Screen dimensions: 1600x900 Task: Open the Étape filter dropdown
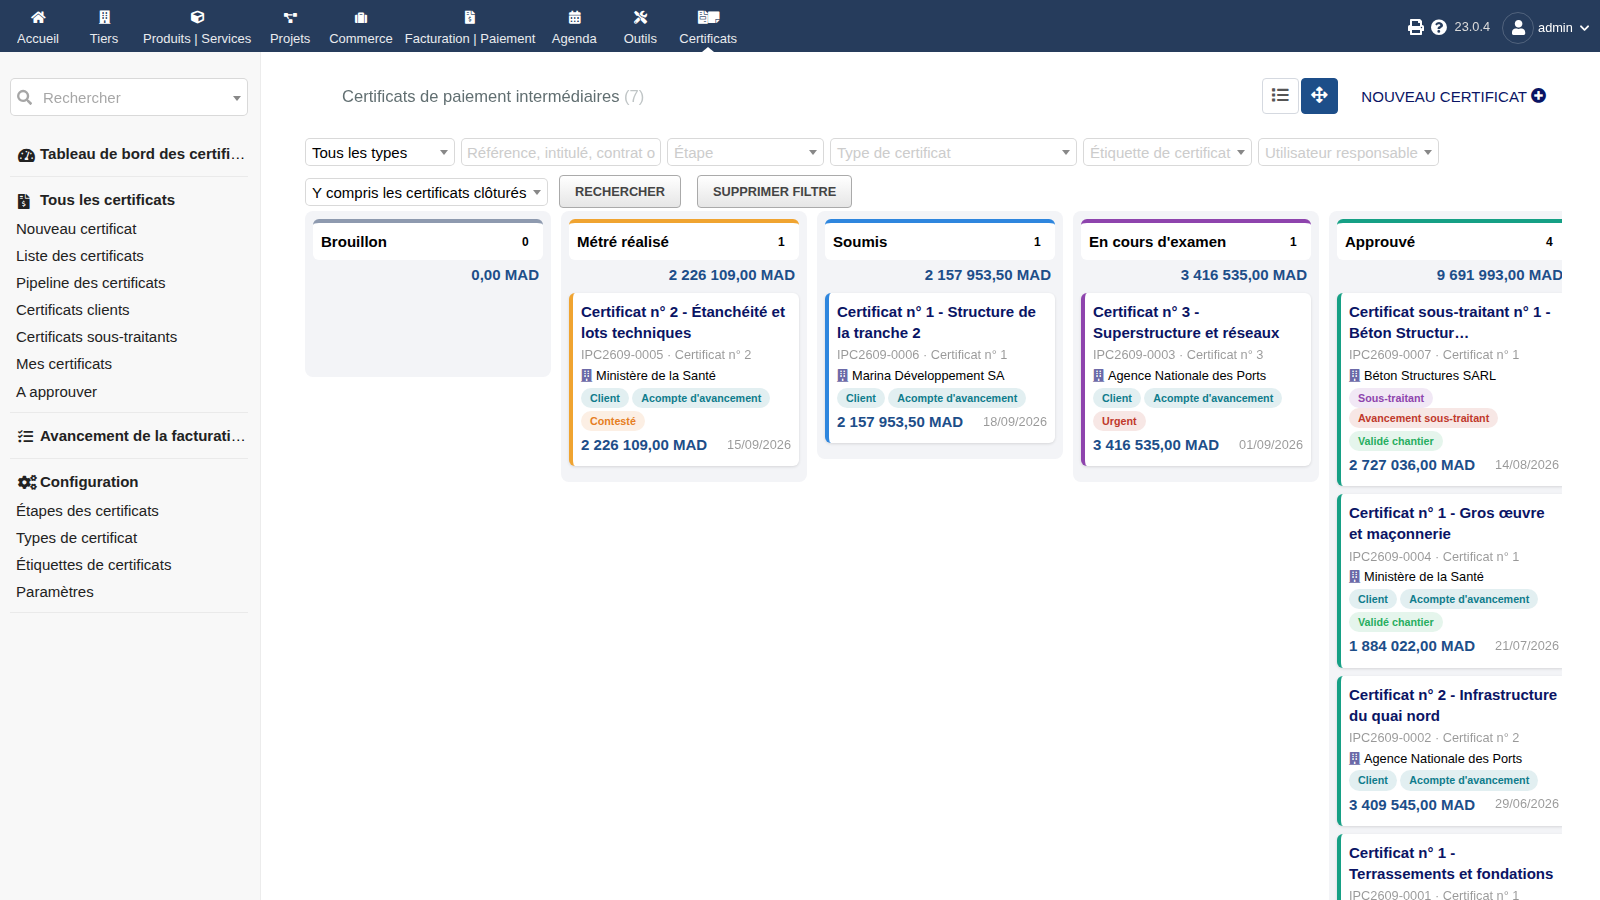[x=745, y=152]
